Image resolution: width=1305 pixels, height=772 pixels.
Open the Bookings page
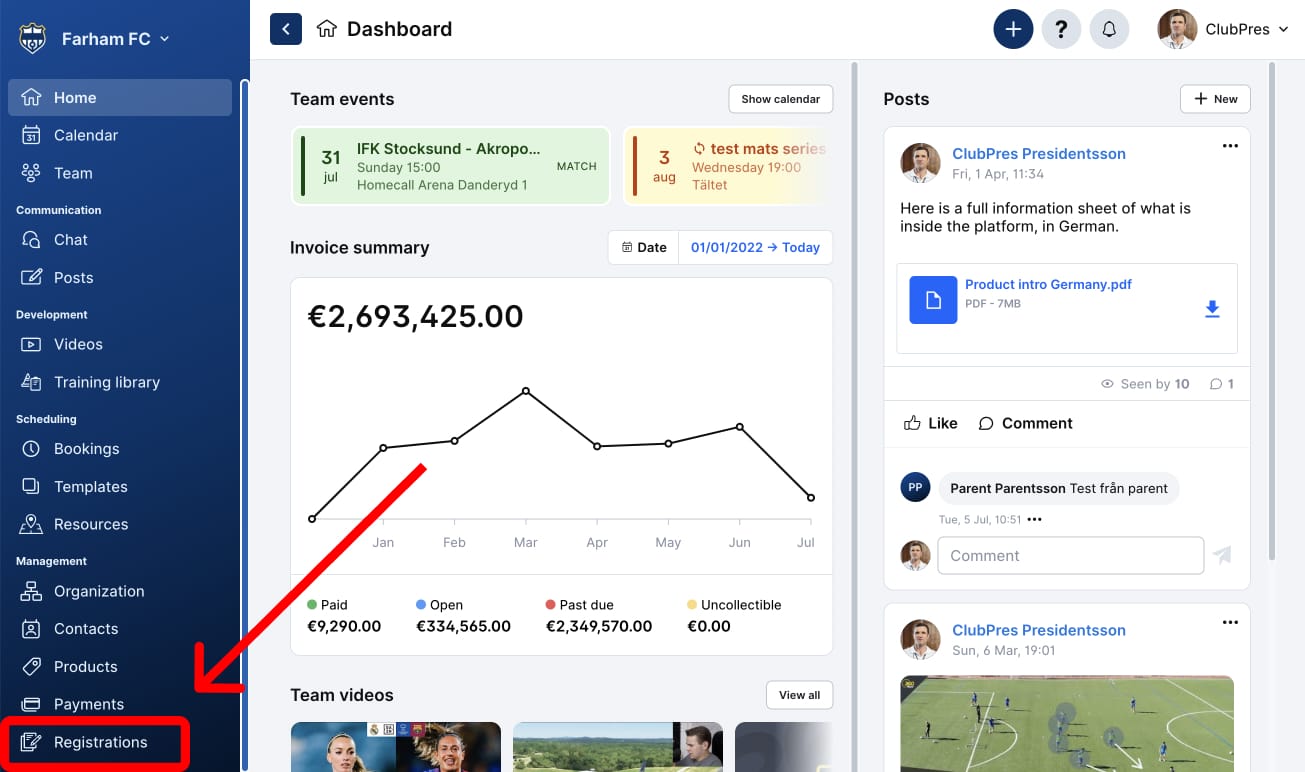88,448
